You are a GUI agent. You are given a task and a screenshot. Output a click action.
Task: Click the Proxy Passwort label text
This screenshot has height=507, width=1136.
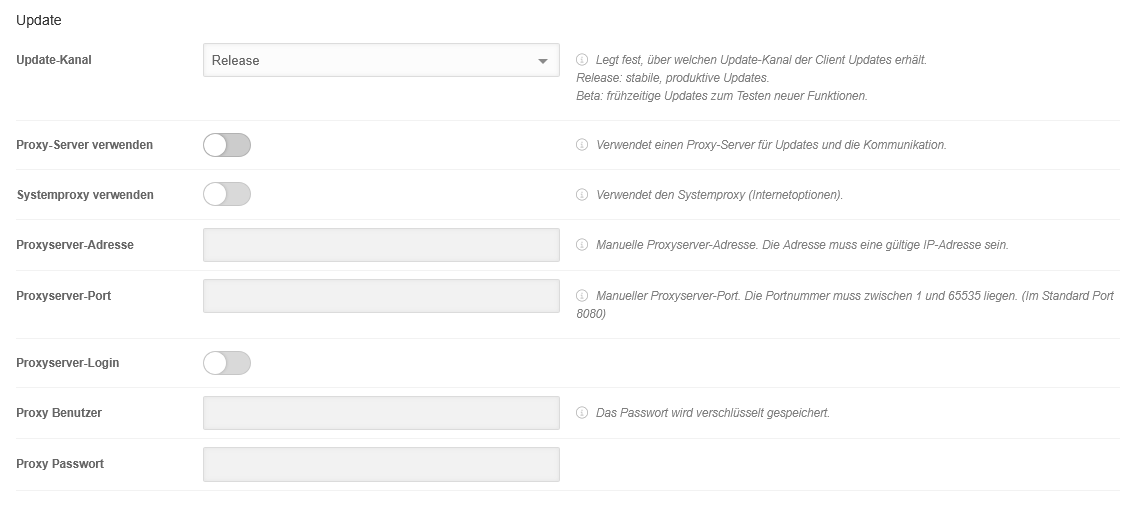coord(60,464)
